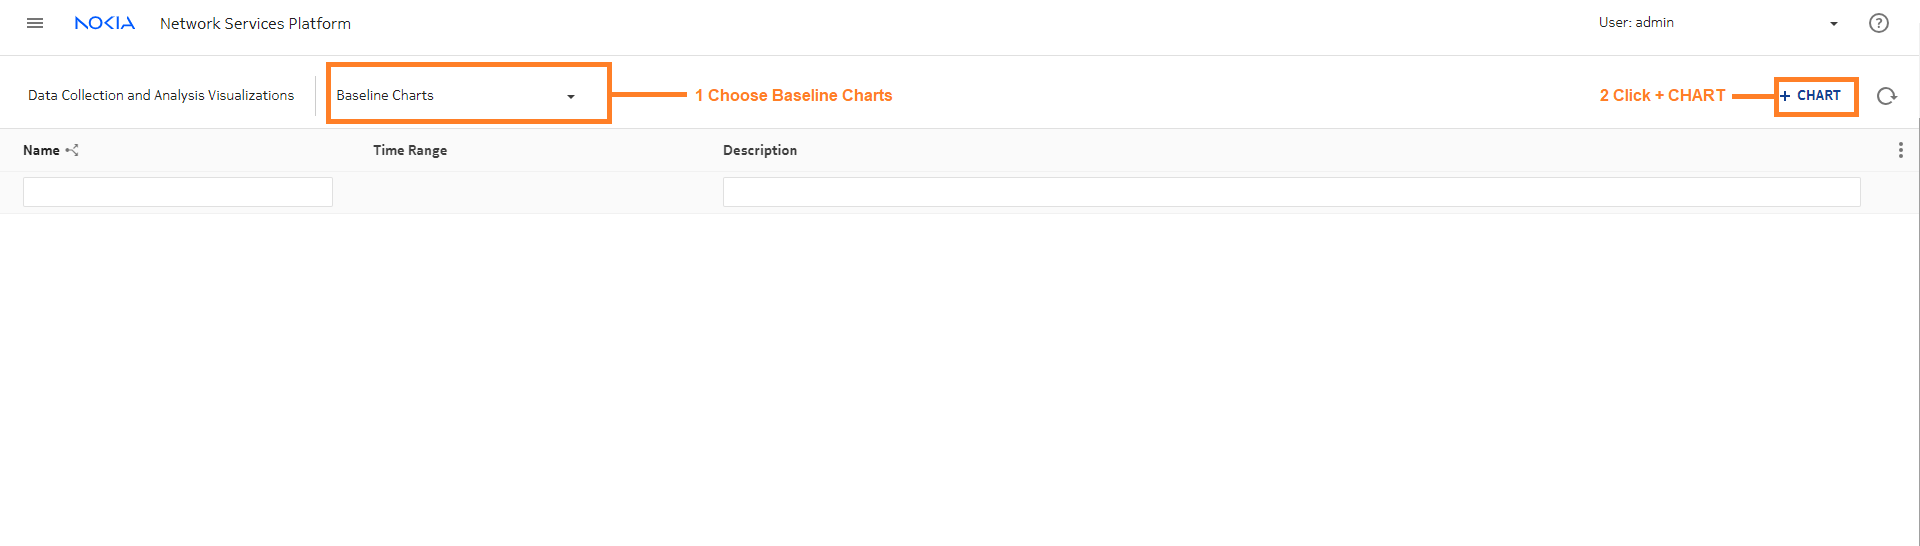Select the Data Collection and Analysis Visualizations label
The width and height of the screenshot is (1920, 546).
[161, 95]
